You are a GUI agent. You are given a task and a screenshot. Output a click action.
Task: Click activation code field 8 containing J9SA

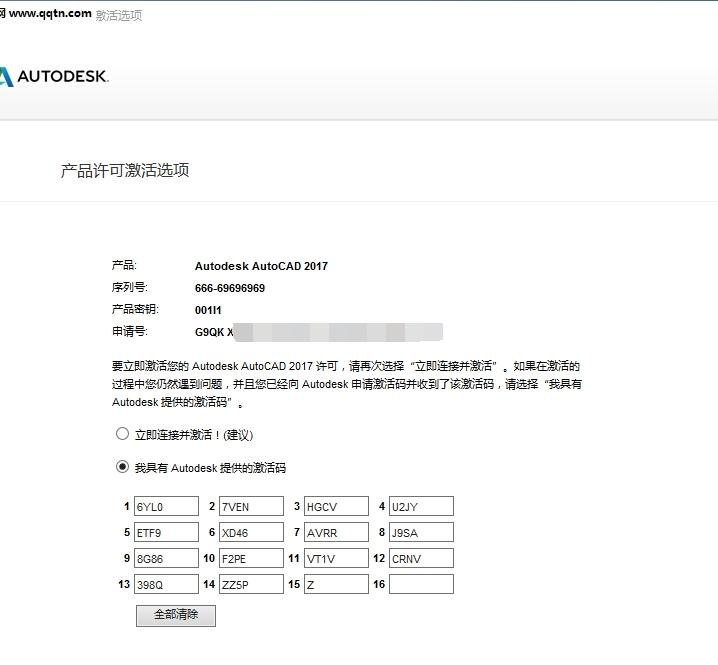click(x=422, y=532)
